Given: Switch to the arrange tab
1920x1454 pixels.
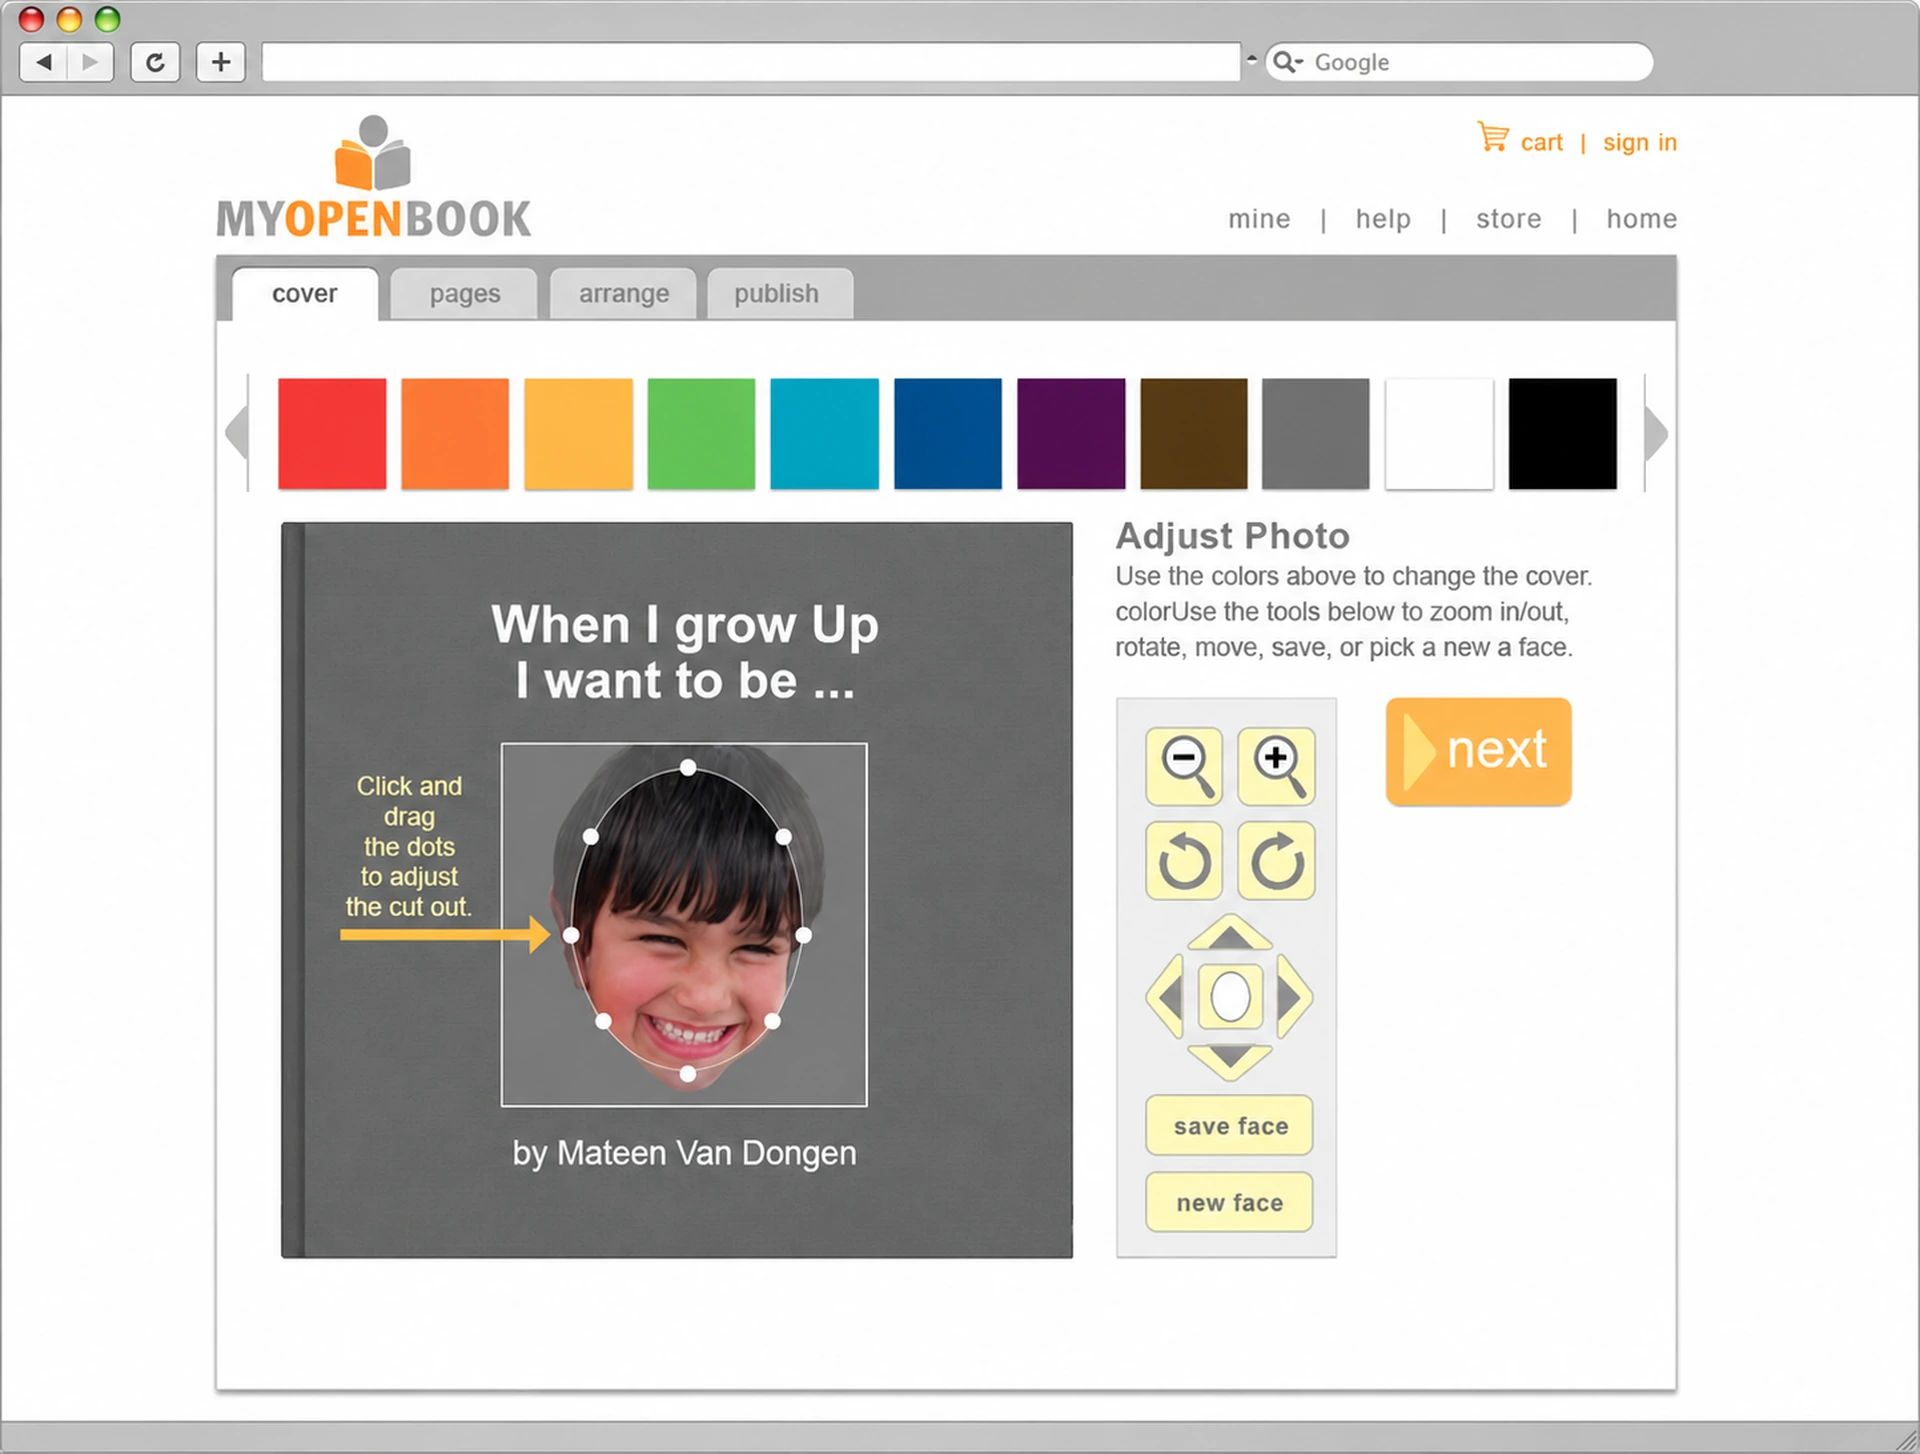Looking at the screenshot, I should point(624,294).
